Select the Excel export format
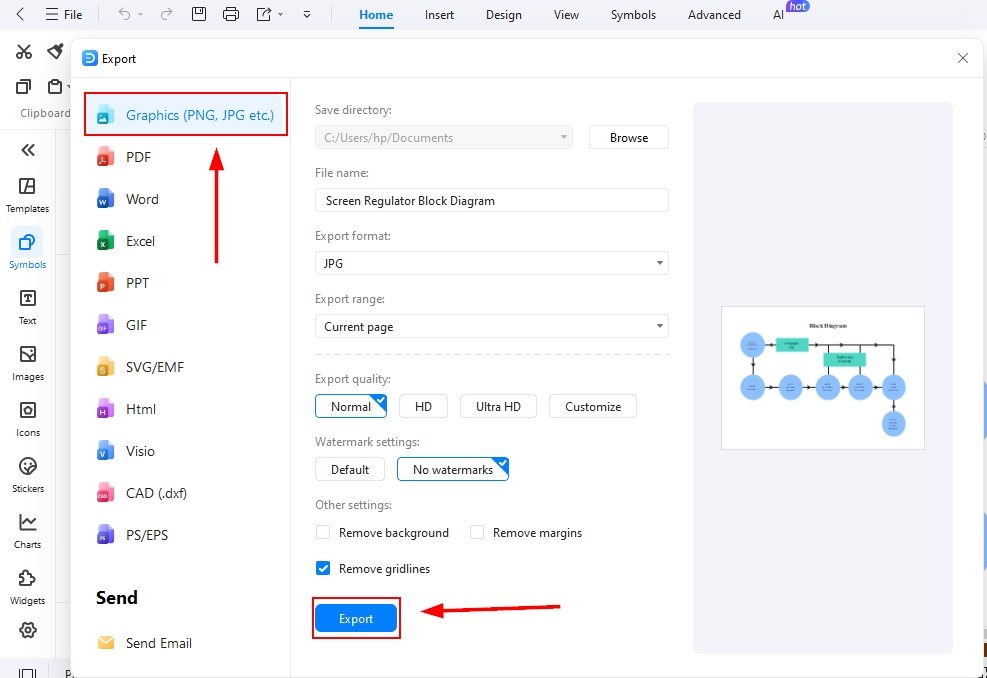Viewport: 987px width, 678px height. click(x=139, y=241)
